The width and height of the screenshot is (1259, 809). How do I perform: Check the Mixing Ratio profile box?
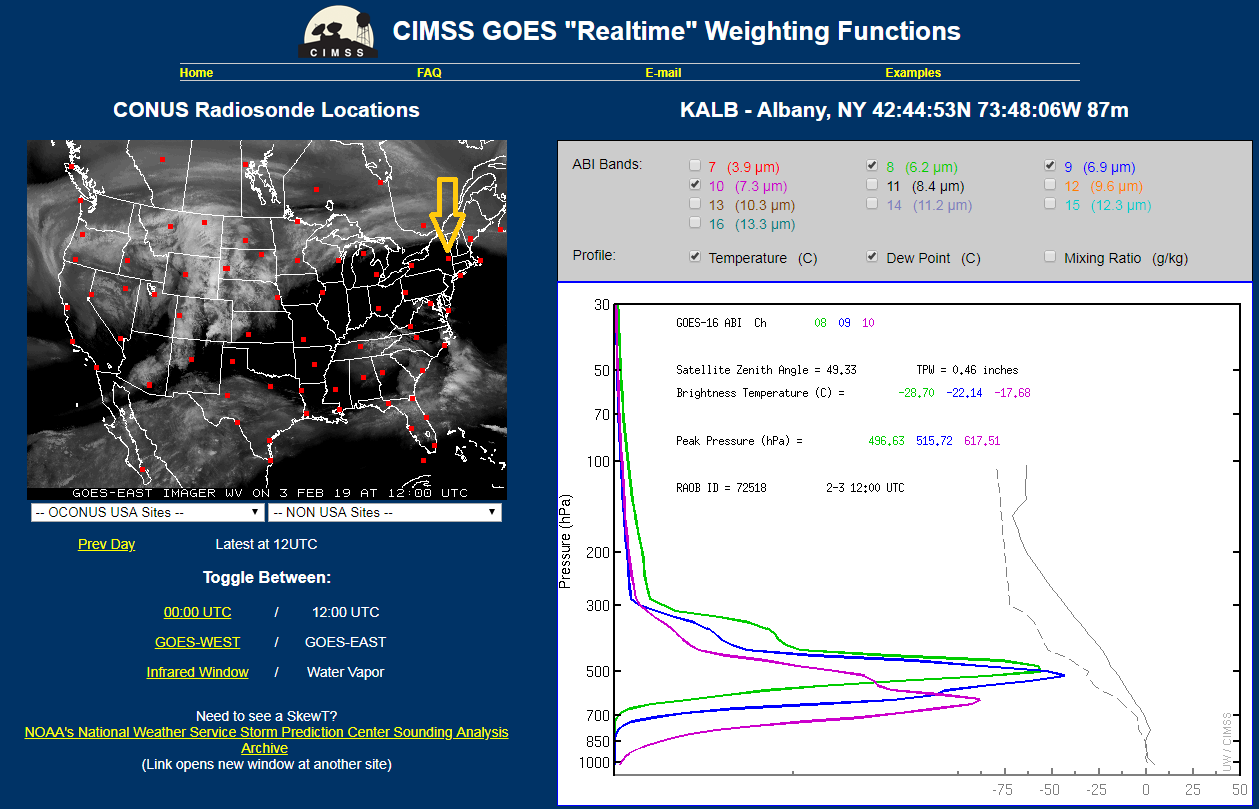coord(1050,257)
